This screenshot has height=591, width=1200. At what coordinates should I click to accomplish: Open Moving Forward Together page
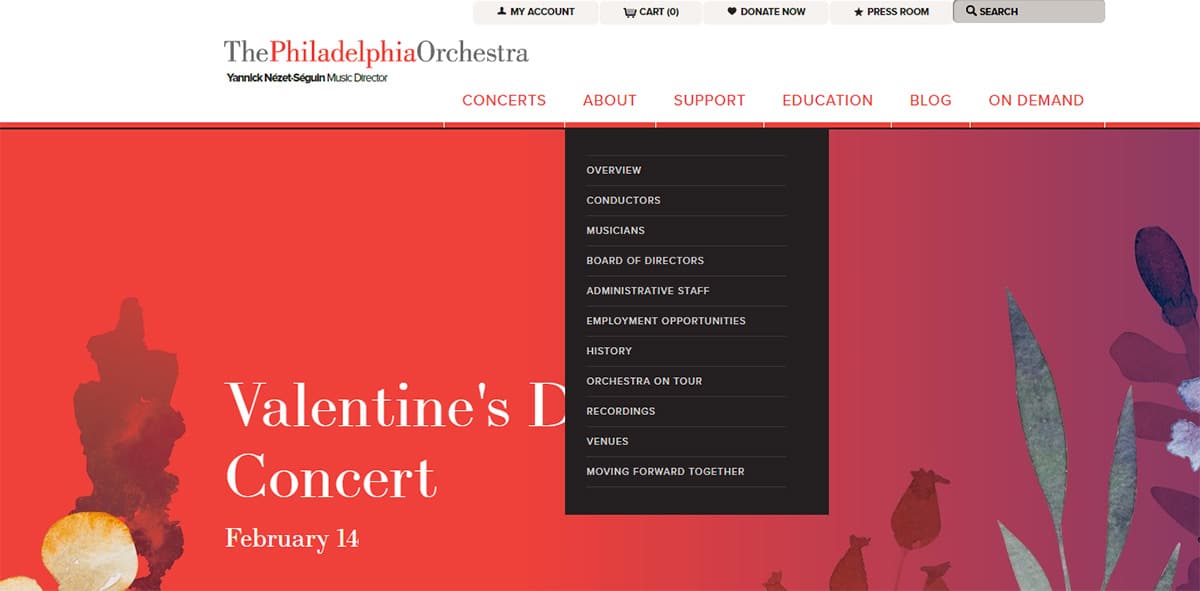(665, 471)
